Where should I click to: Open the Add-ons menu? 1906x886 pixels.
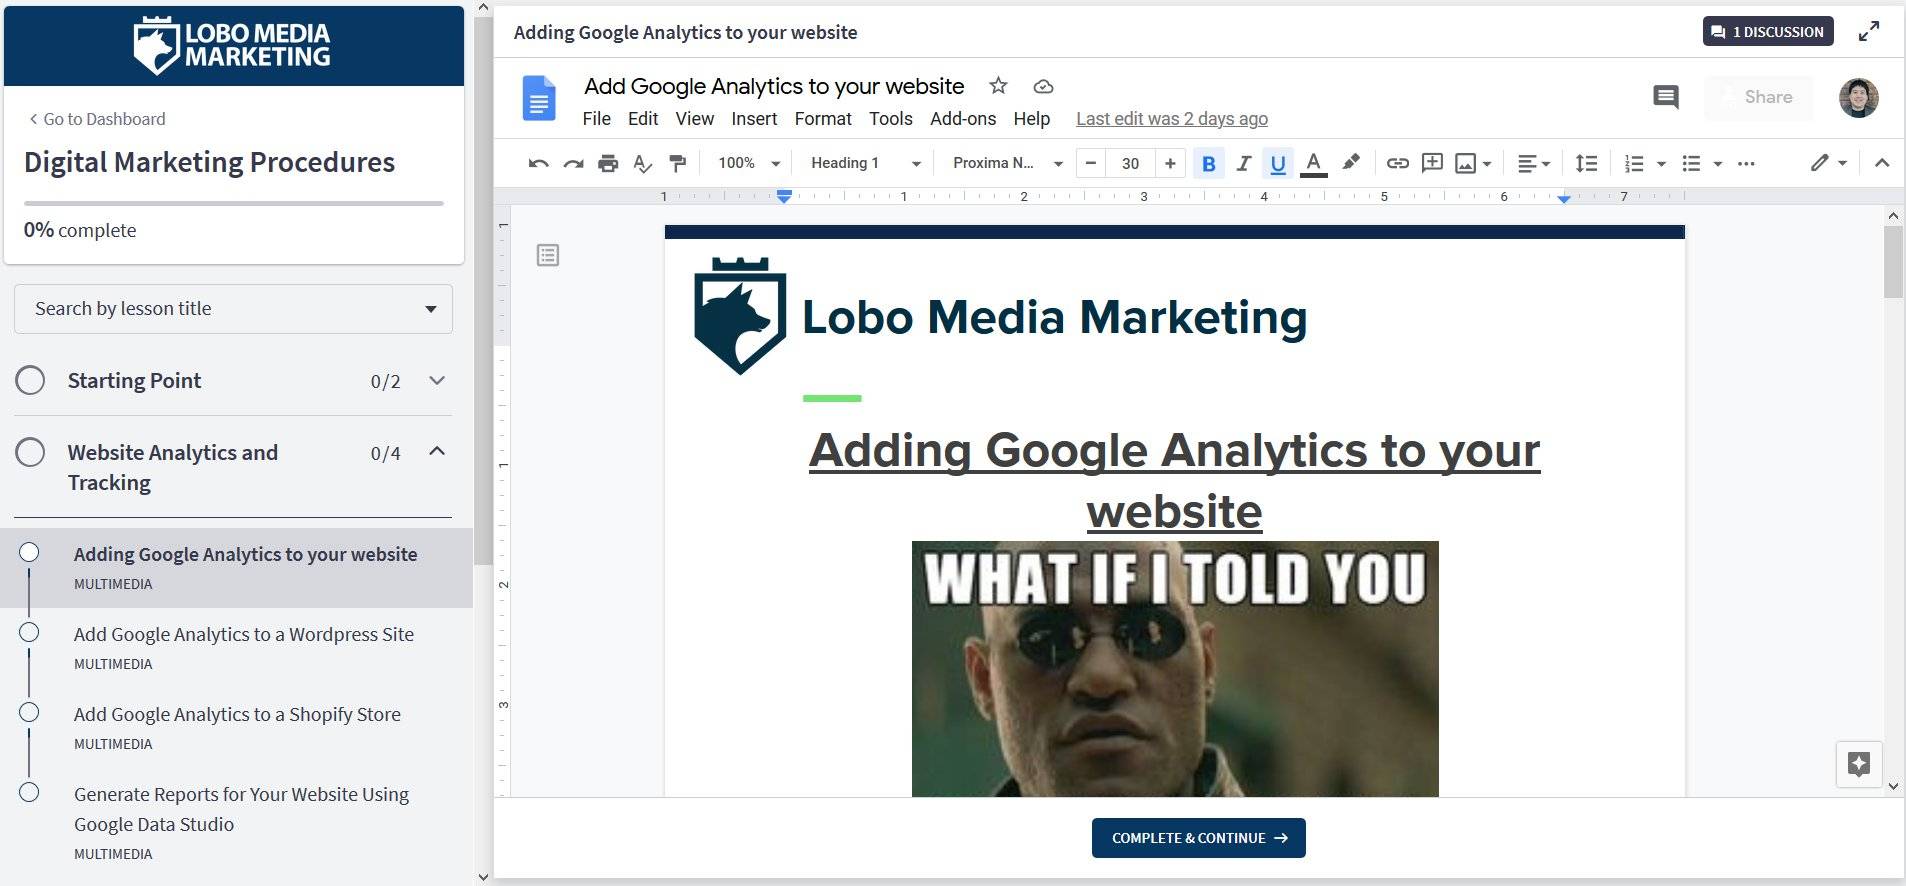pos(963,119)
